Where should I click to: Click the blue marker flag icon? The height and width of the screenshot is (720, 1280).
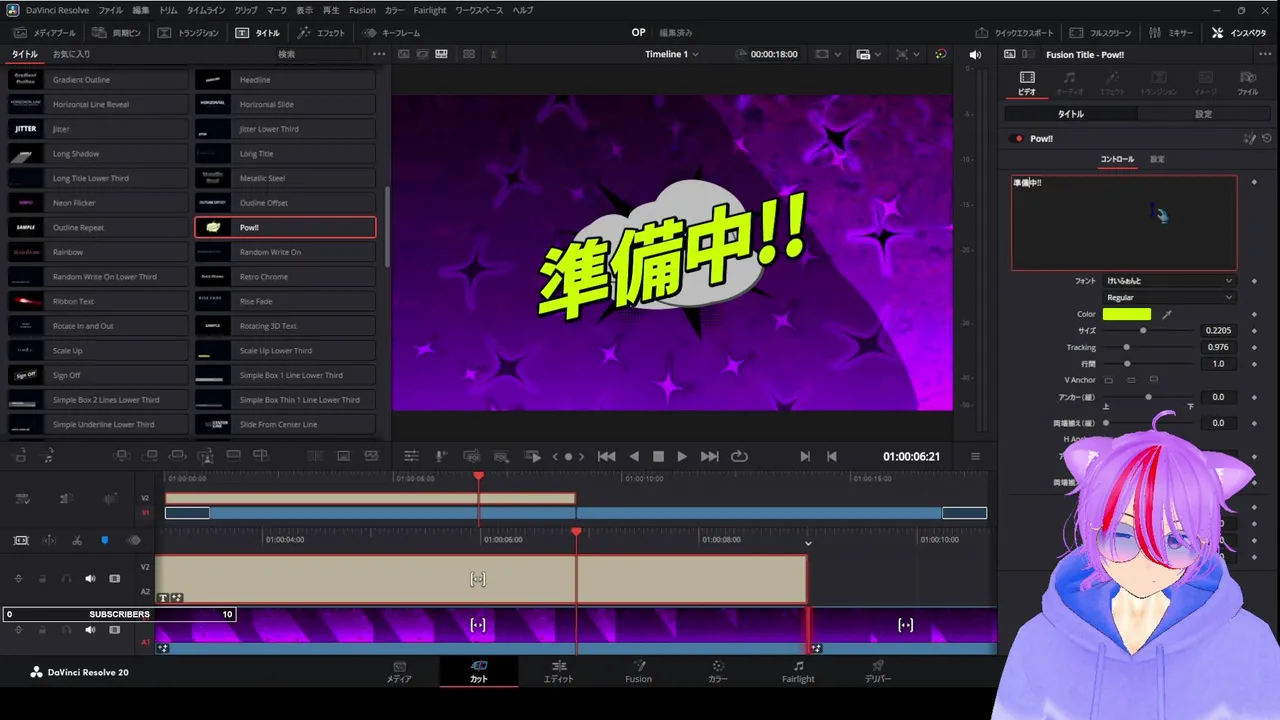[104, 540]
